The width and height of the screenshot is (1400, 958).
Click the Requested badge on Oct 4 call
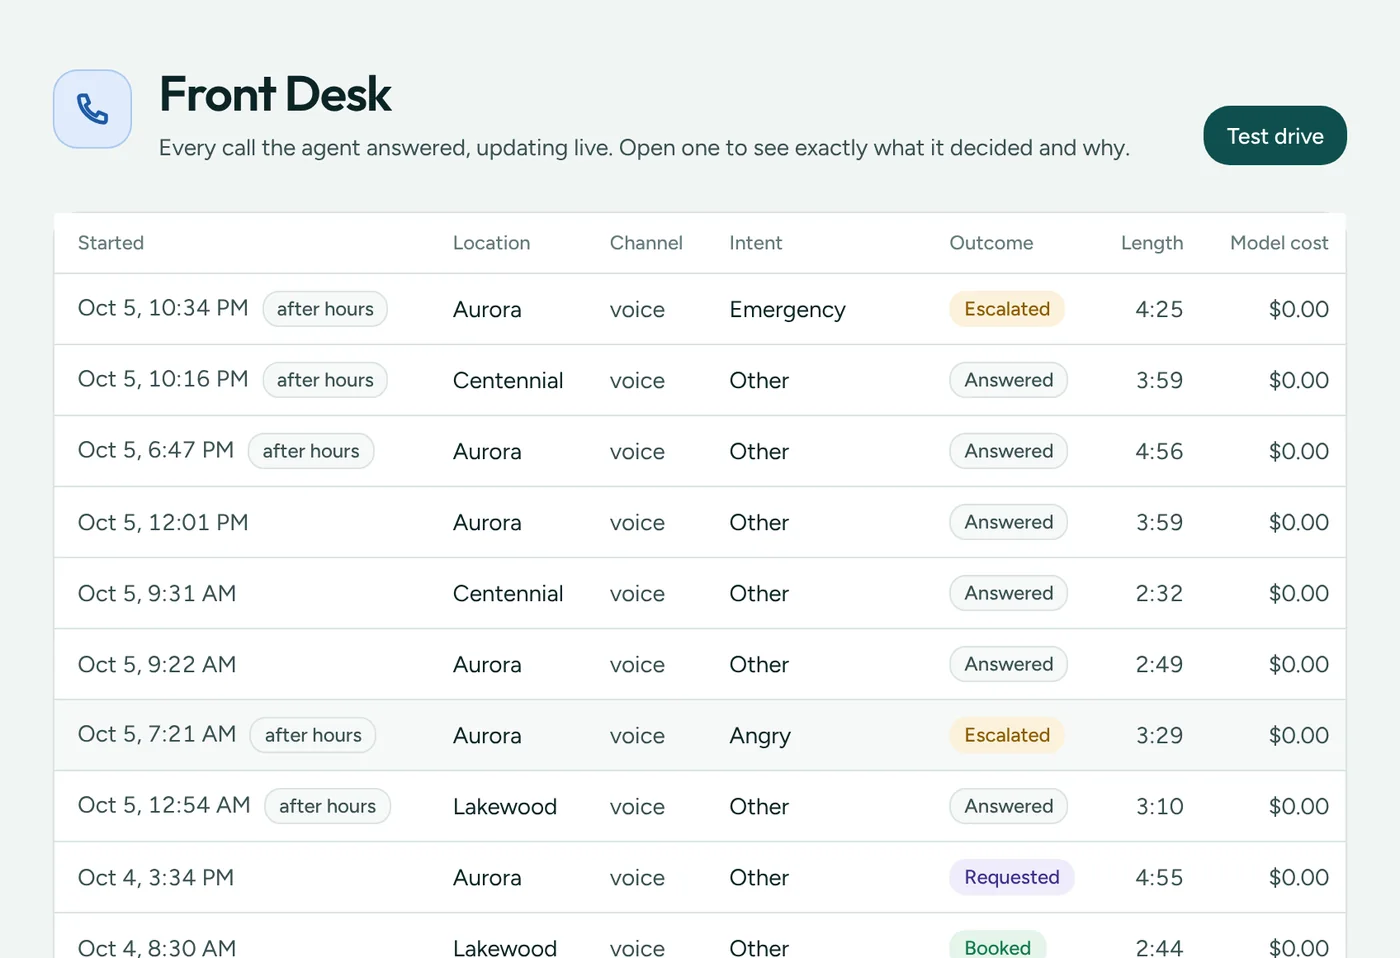pyautogui.click(x=1012, y=877)
